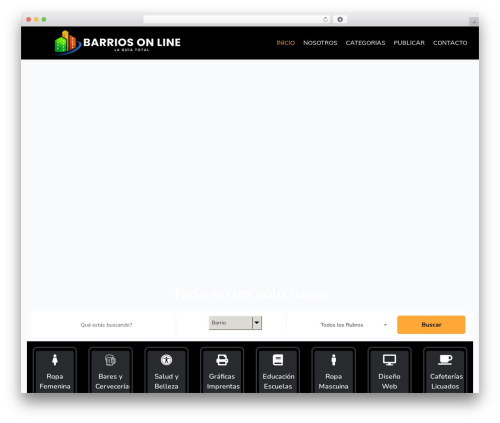Click the Ropa Masculina label

[x=333, y=381]
